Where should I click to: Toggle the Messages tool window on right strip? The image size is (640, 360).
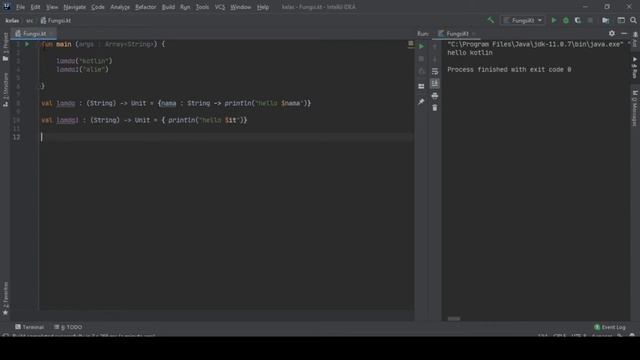coord(635,108)
